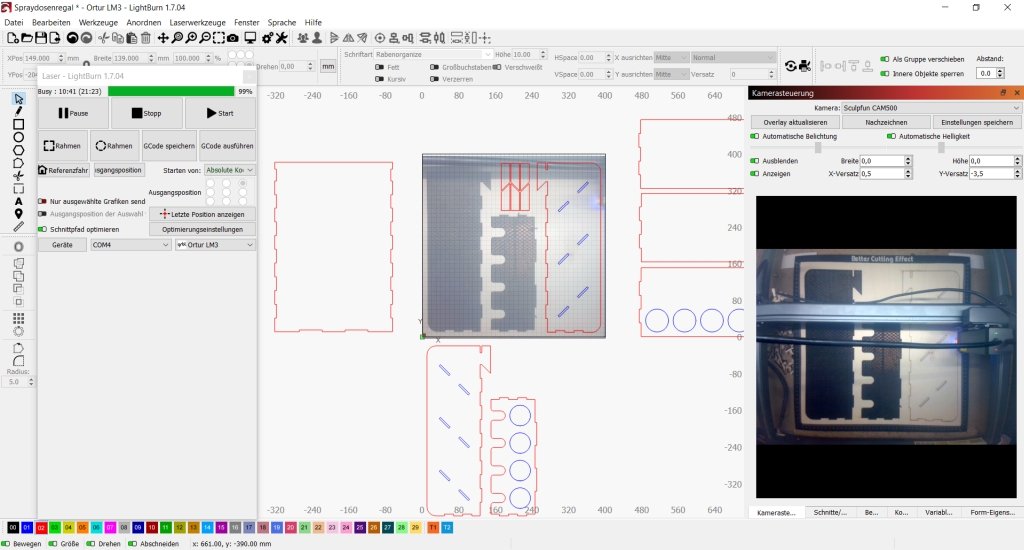This screenshot has width=1024, height=550.
Task: Open 'Starten von' Absolute Koords dropdown
Action: tap(229, 170)
